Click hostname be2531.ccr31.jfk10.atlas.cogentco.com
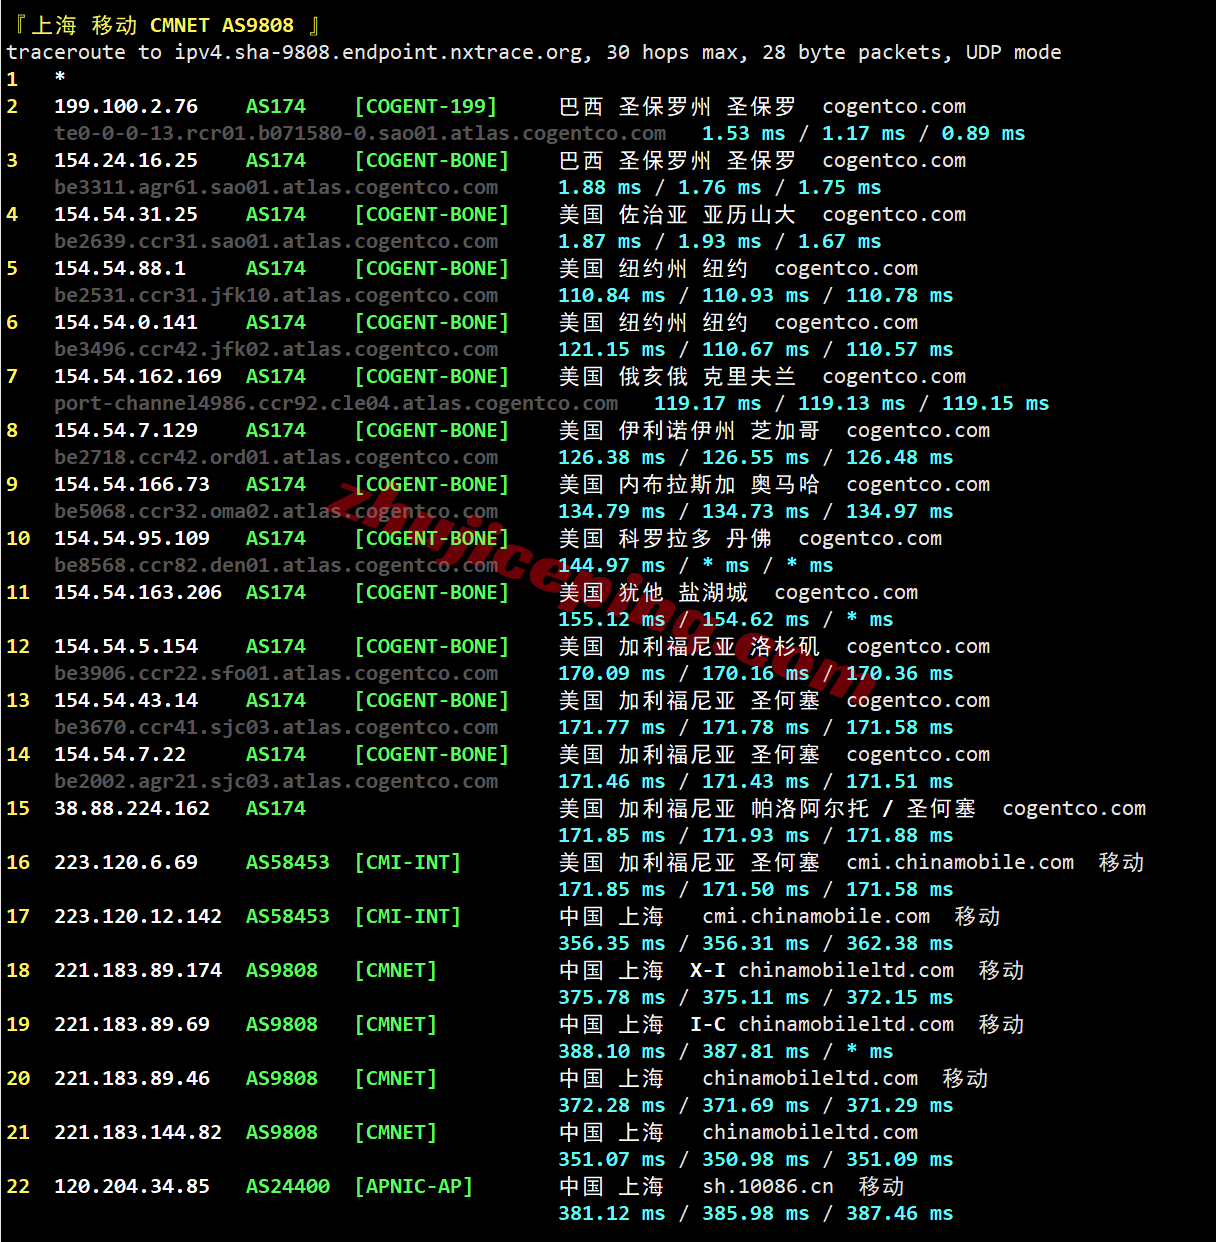The width and height of the screenshot is (1216, 1242). tap(276, 296)
